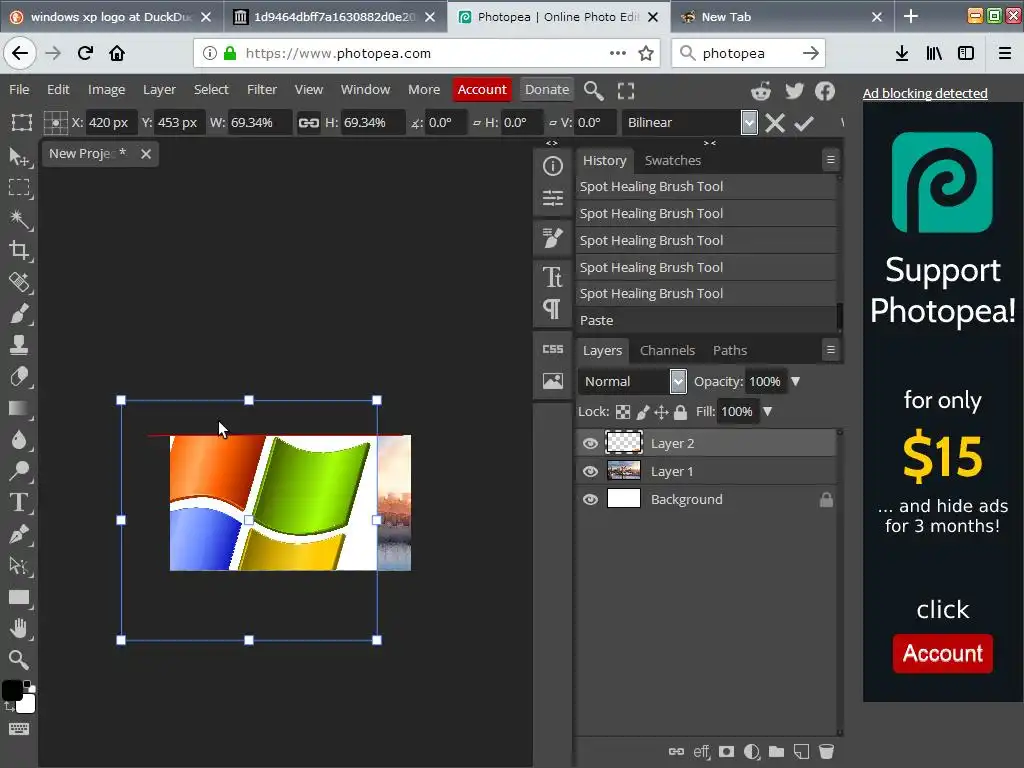Select the Gradient tool
The width and height of the screenshot is (1024, 768).
pyautogui.click(x=19, y=408)
